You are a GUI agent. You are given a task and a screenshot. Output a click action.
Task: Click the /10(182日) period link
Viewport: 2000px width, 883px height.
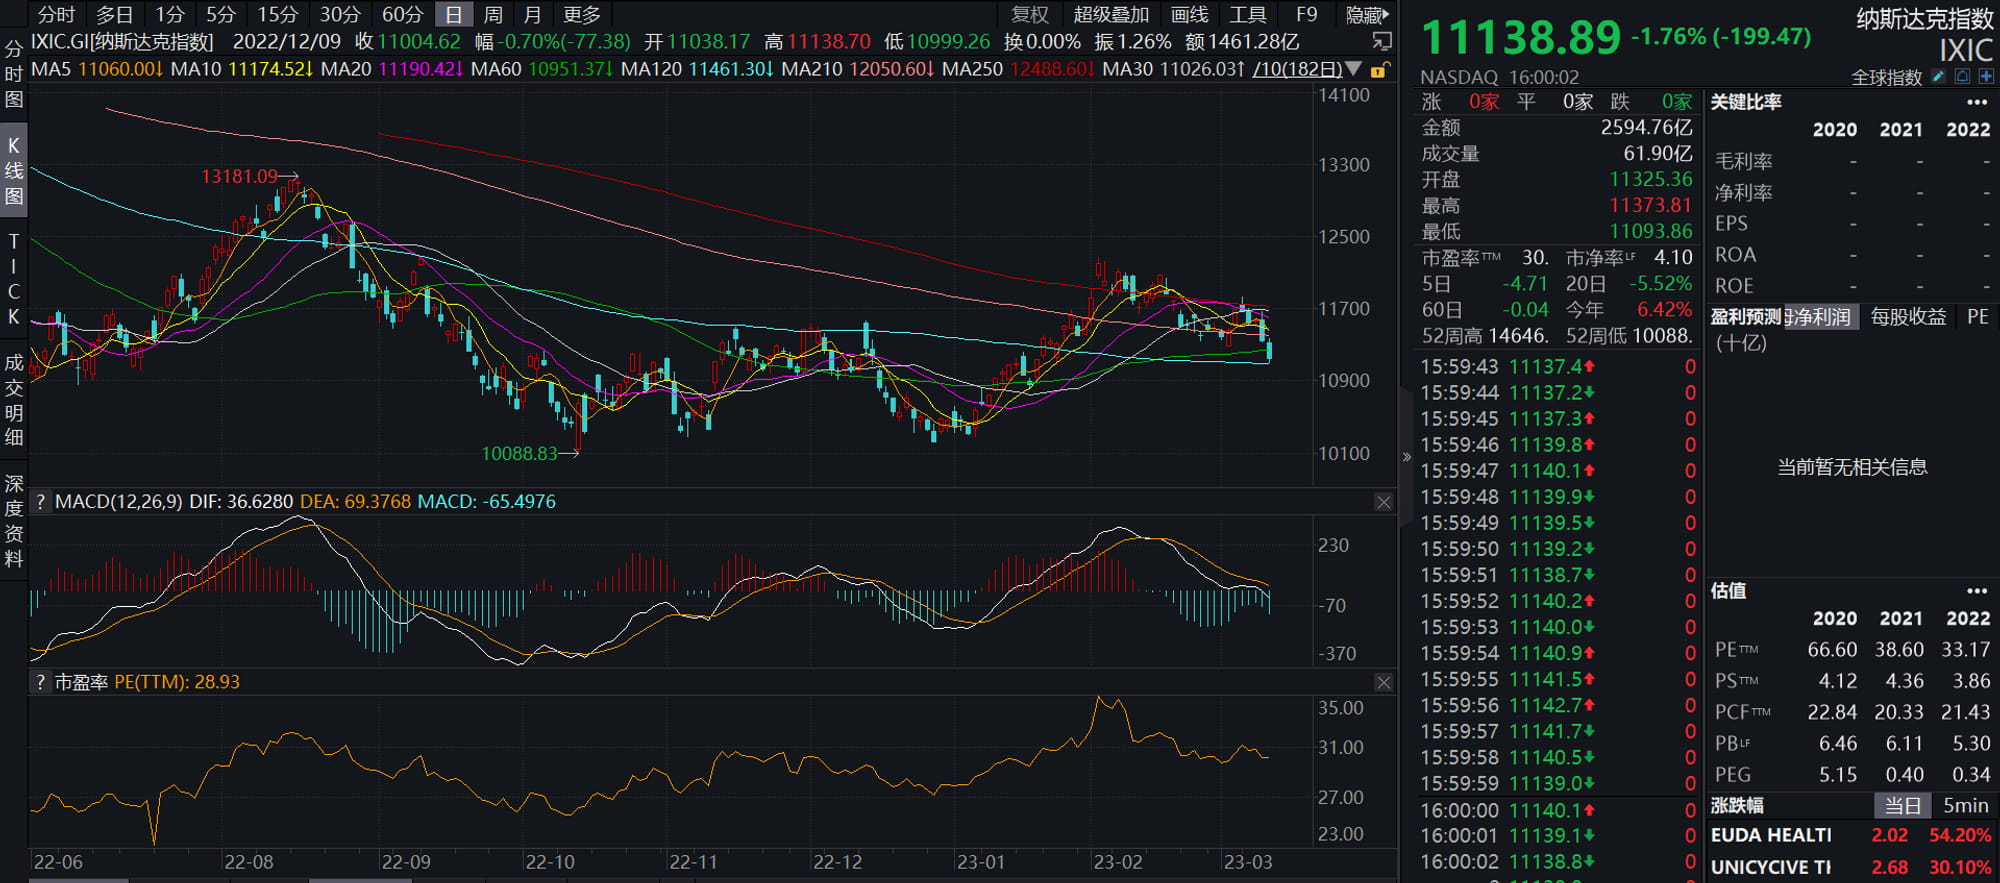tap(1297, 69)
